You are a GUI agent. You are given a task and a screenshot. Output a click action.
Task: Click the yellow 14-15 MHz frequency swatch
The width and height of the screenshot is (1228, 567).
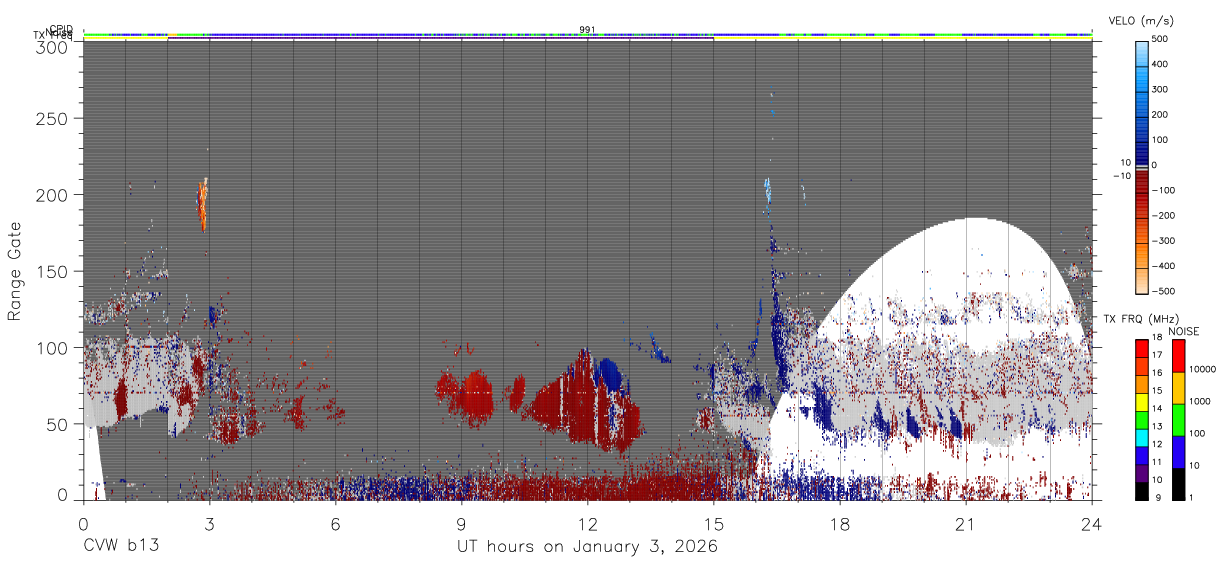(1141, 402)
